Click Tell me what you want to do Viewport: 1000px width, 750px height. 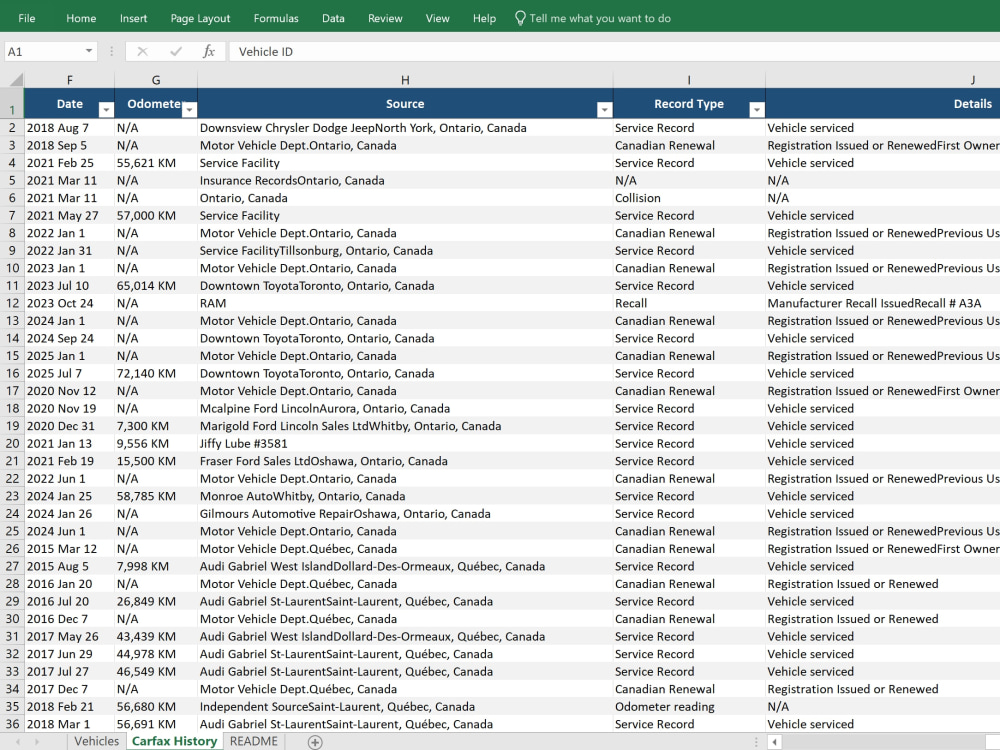pos(600,18)
